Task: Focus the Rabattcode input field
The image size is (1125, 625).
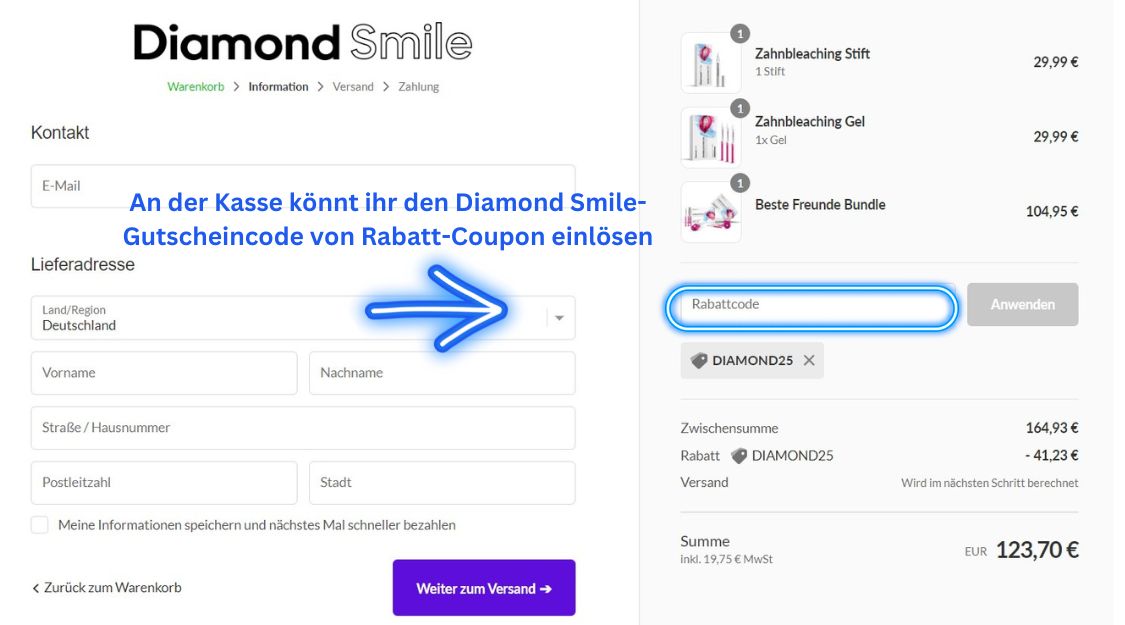Action: 811,308
